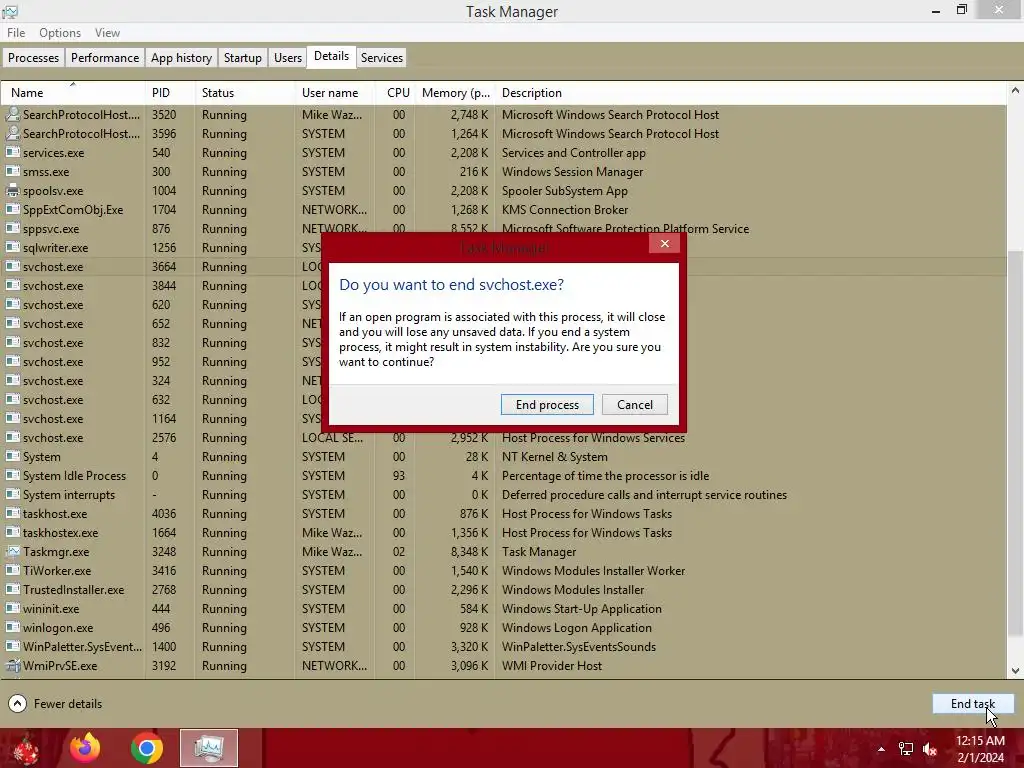This screenshot has width=1024, height=768.
Task: Click the WinPaletter.SysEvent process icon
Action: click(12, 647)
